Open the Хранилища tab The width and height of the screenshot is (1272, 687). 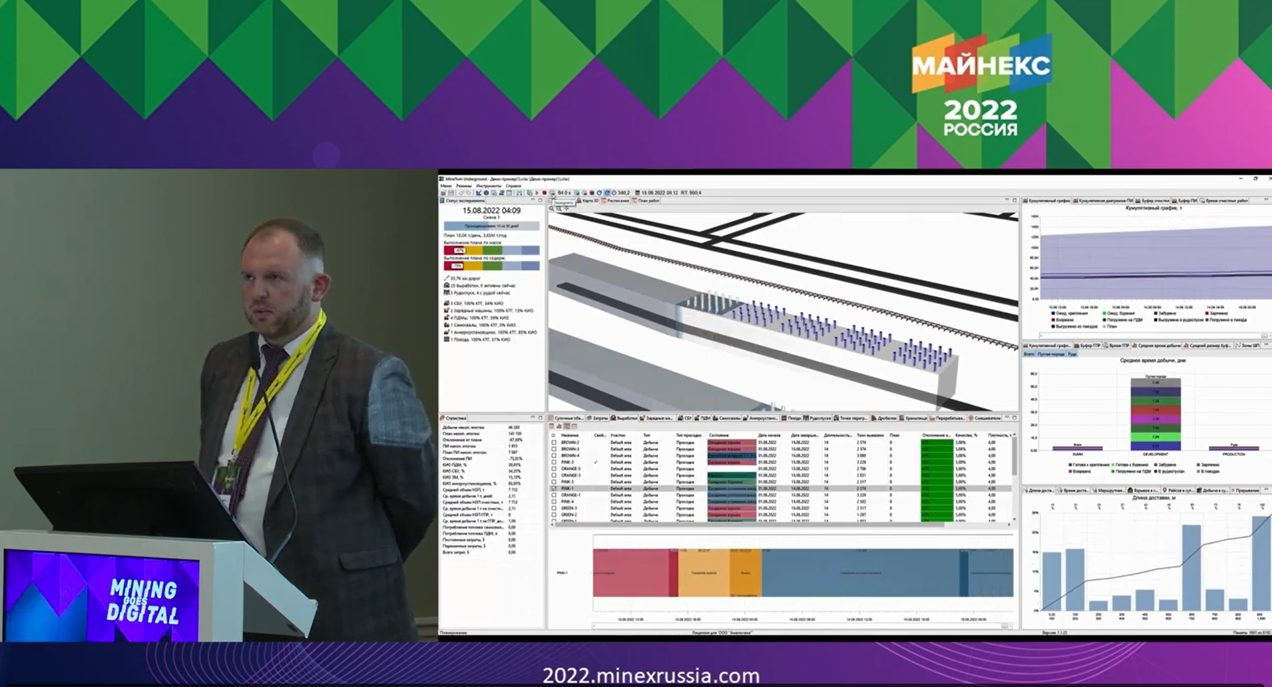pos(914,418)
